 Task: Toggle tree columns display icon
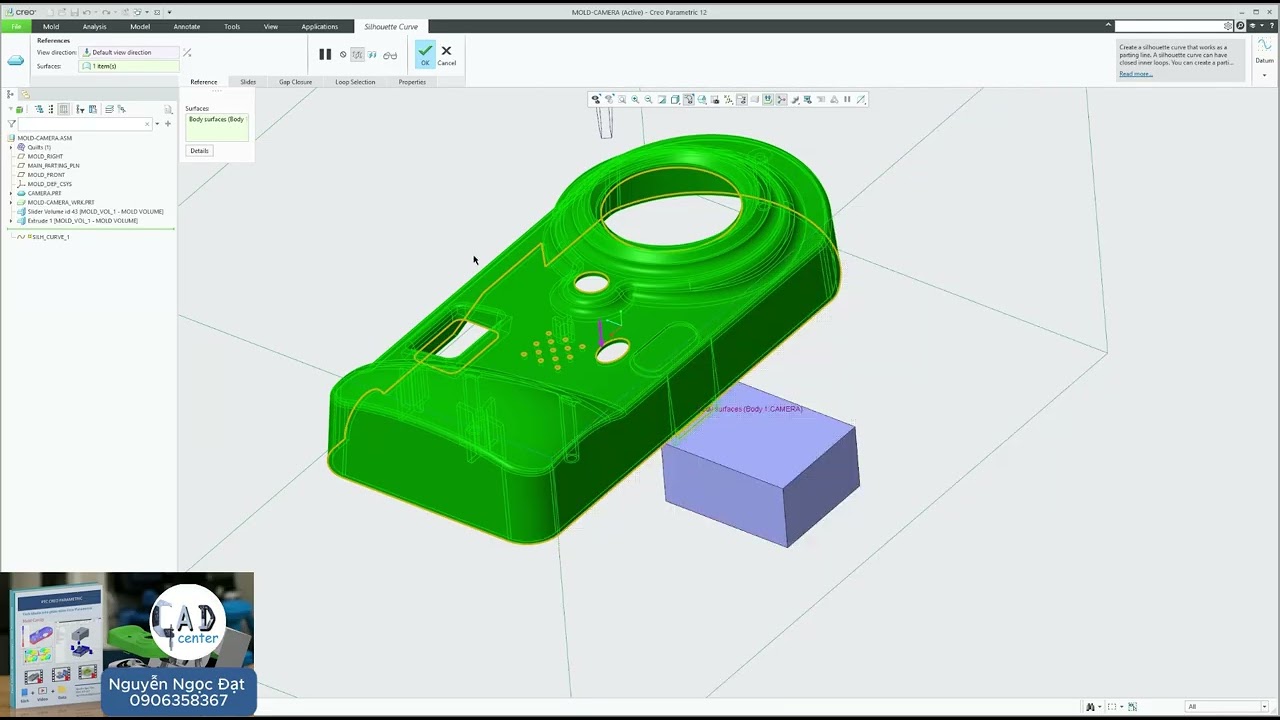(x=63, y=110)
